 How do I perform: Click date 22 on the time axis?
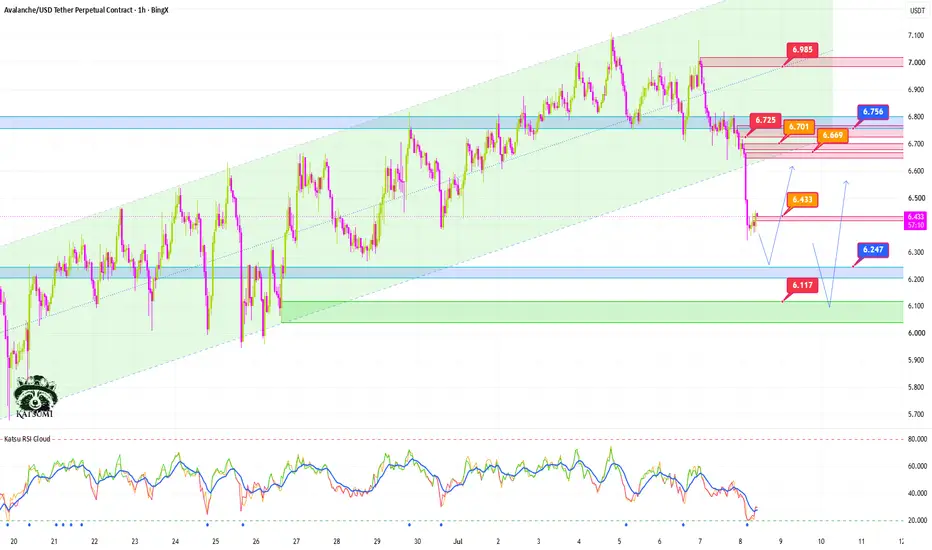(95, 542)
